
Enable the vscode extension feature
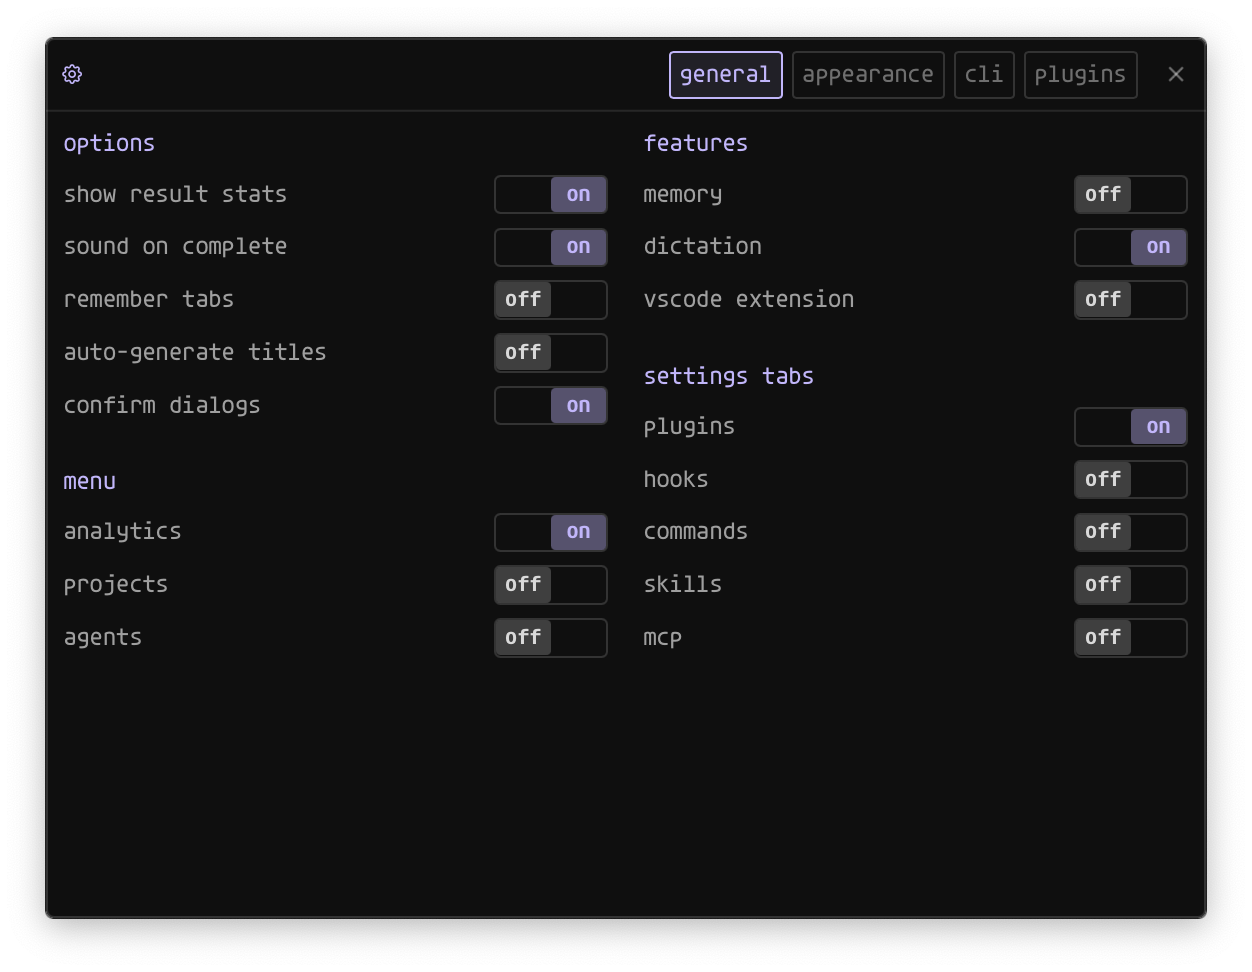[1130, 299]
